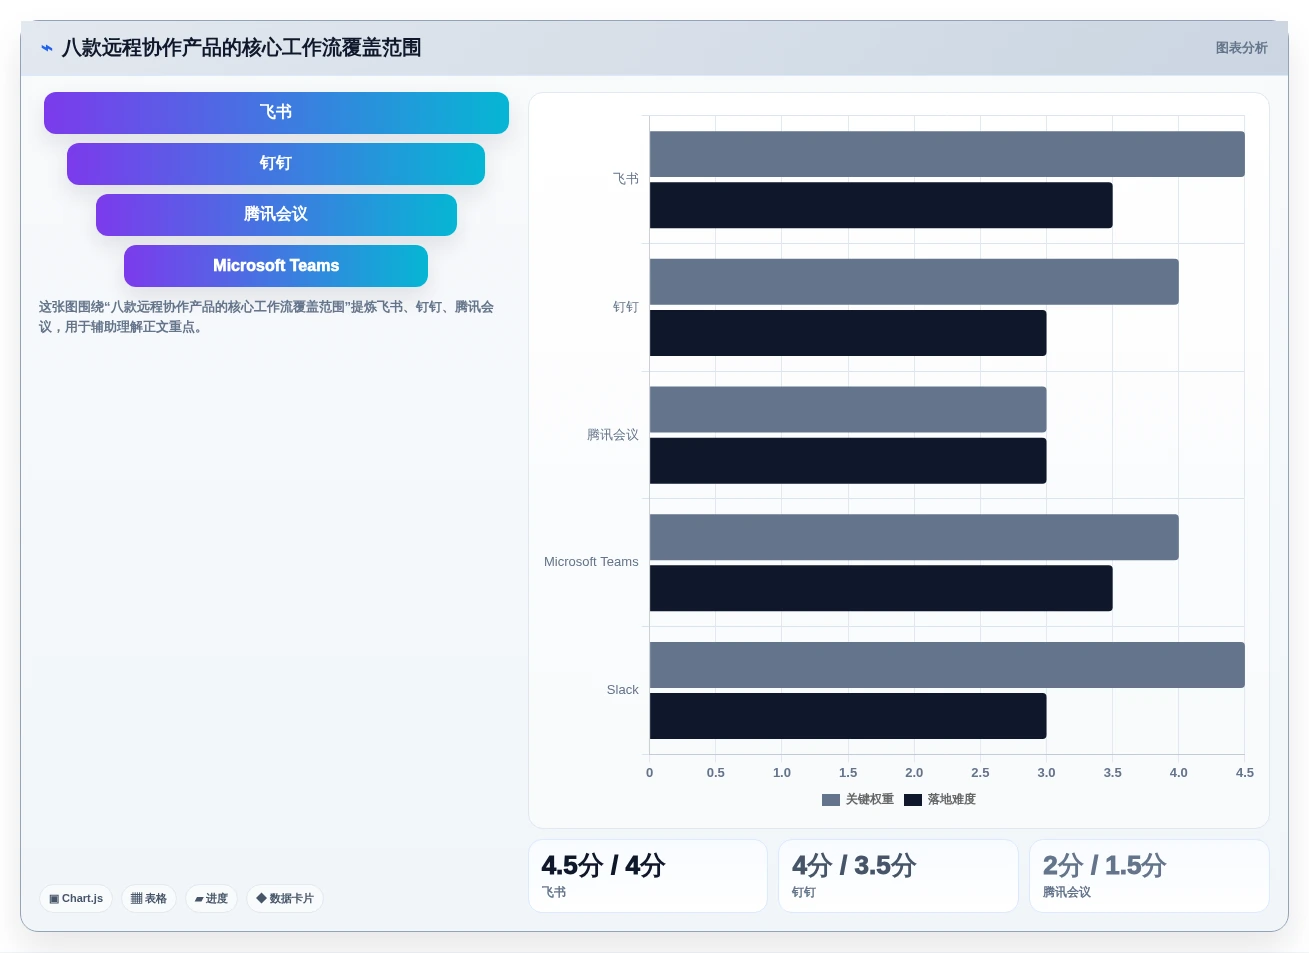The width and height of the screenshot is (1309, 953).
Task: Click Slack 落地难度 dark bar
Action: pyautogui.click(x=848, y=716)
